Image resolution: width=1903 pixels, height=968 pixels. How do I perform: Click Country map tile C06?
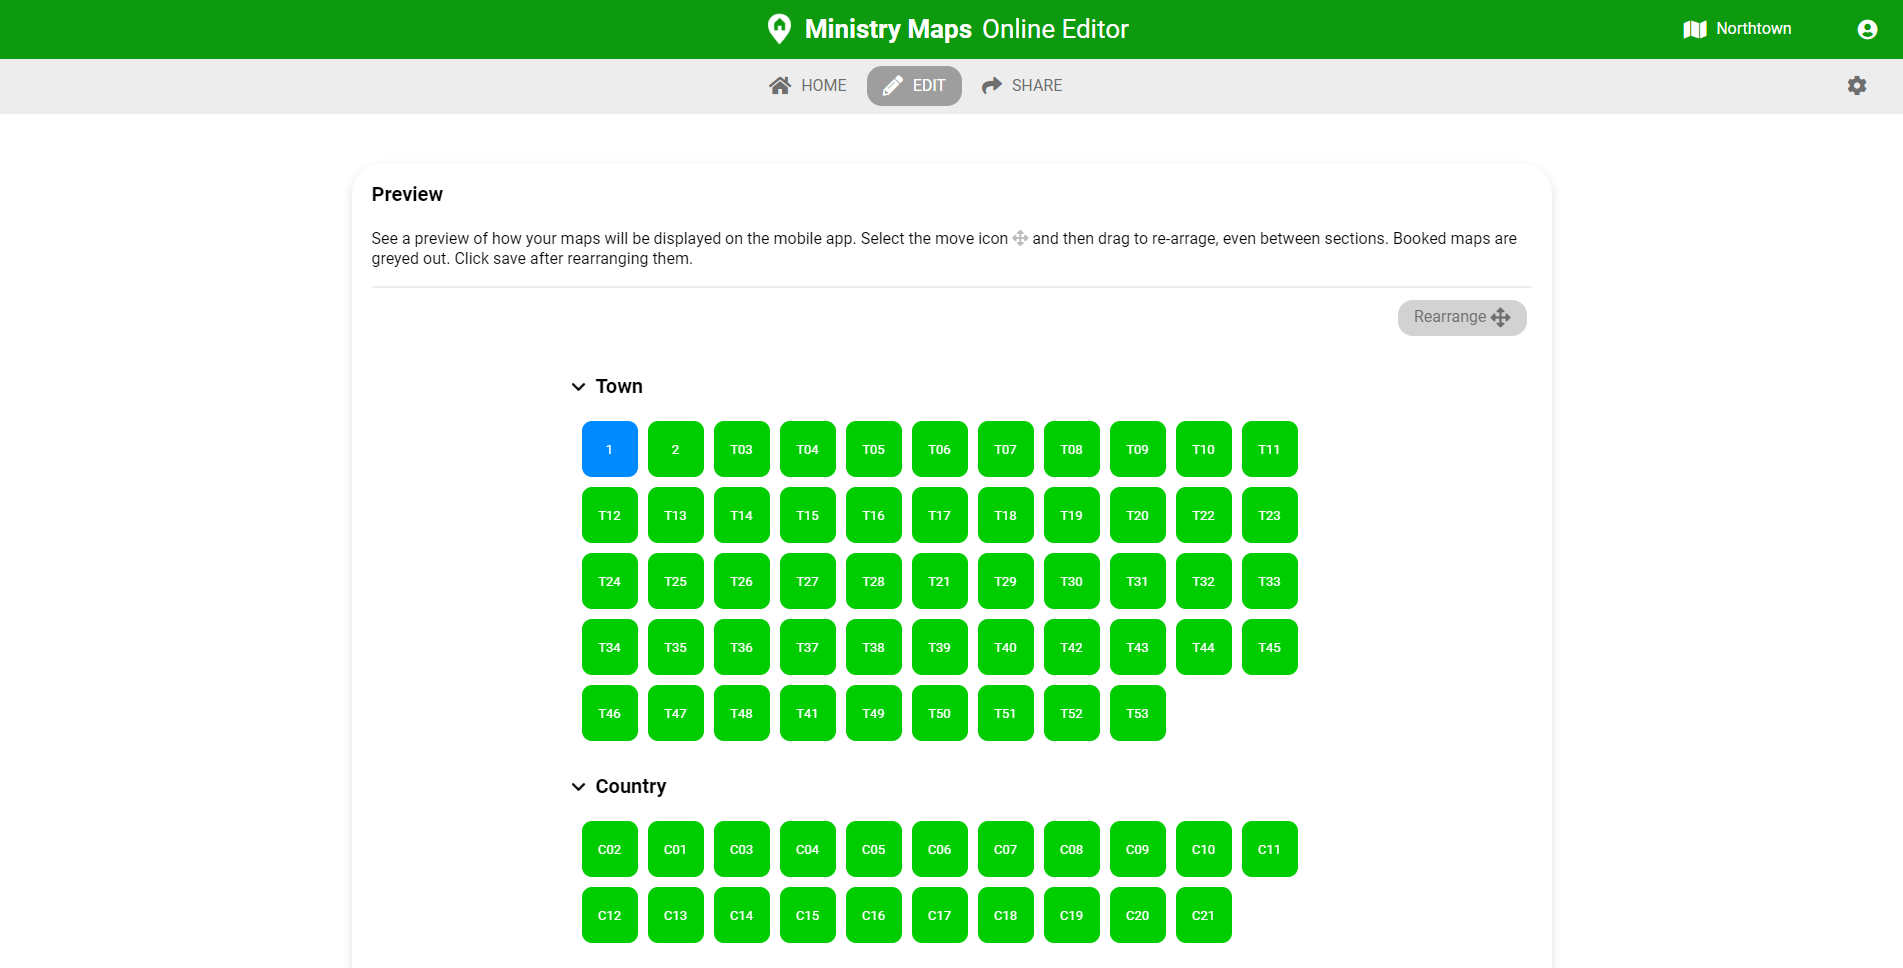(940, 849)
